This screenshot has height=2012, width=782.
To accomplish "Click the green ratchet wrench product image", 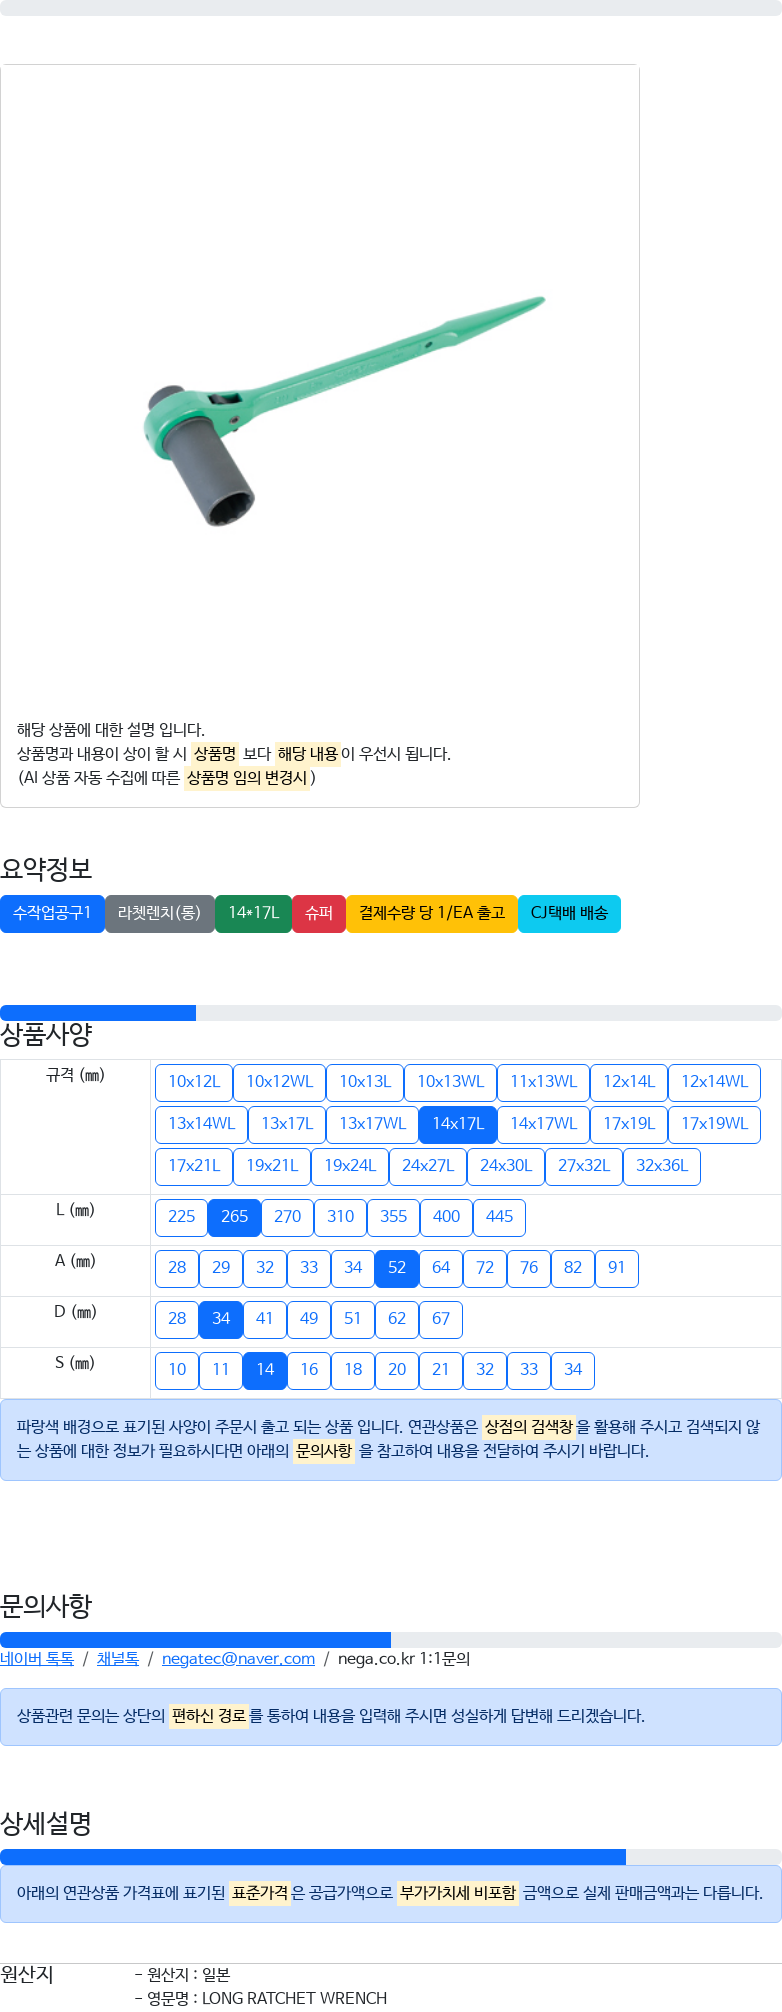I will pyautogui.click(x=343, y=411).
